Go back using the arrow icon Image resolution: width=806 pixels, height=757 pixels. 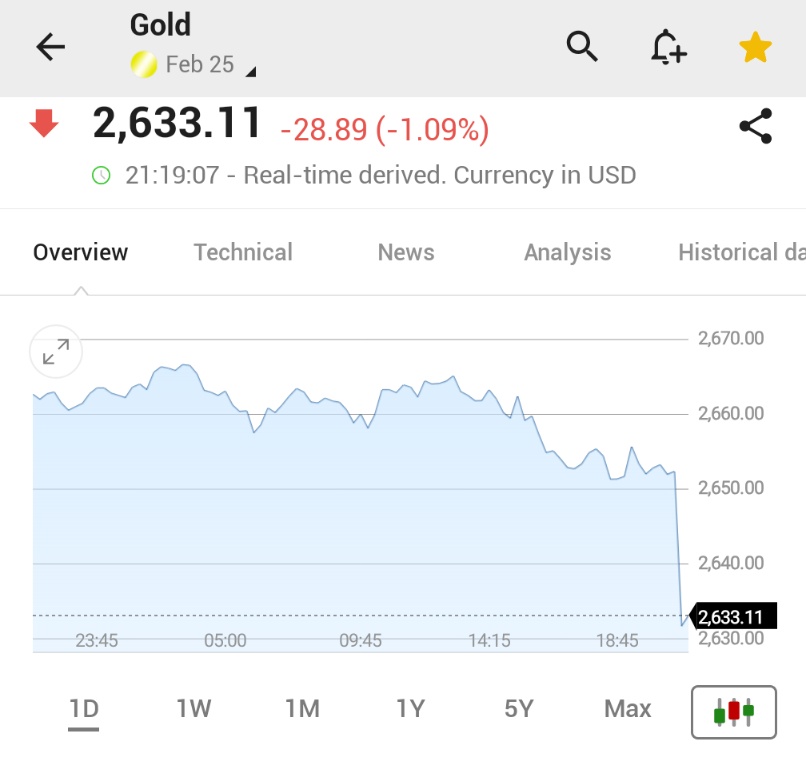click(x=50, y=47)
